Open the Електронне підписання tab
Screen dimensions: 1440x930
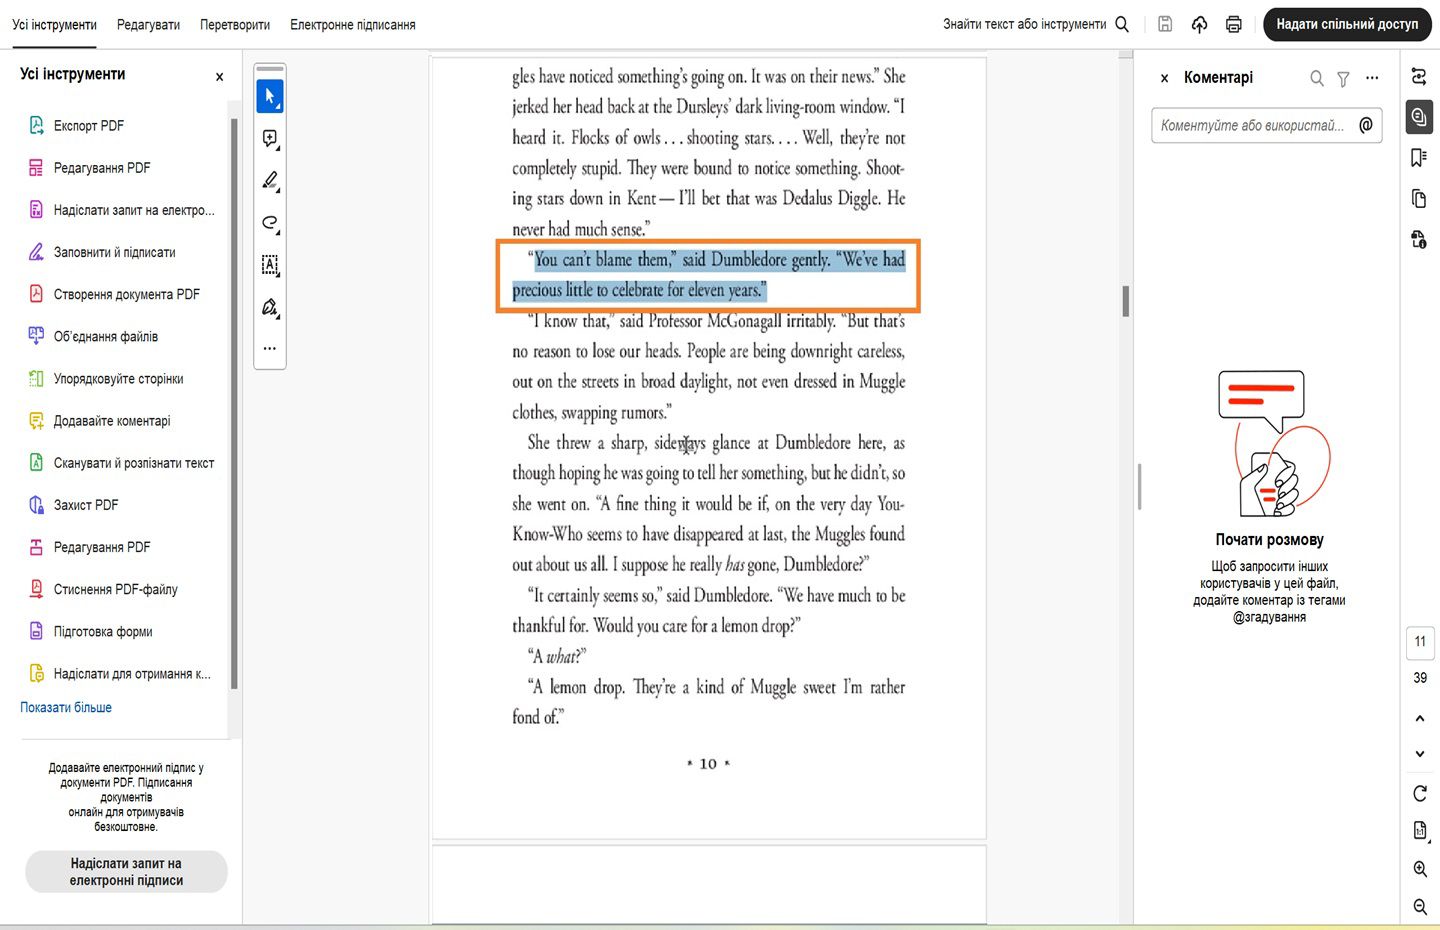click(353, 24)
